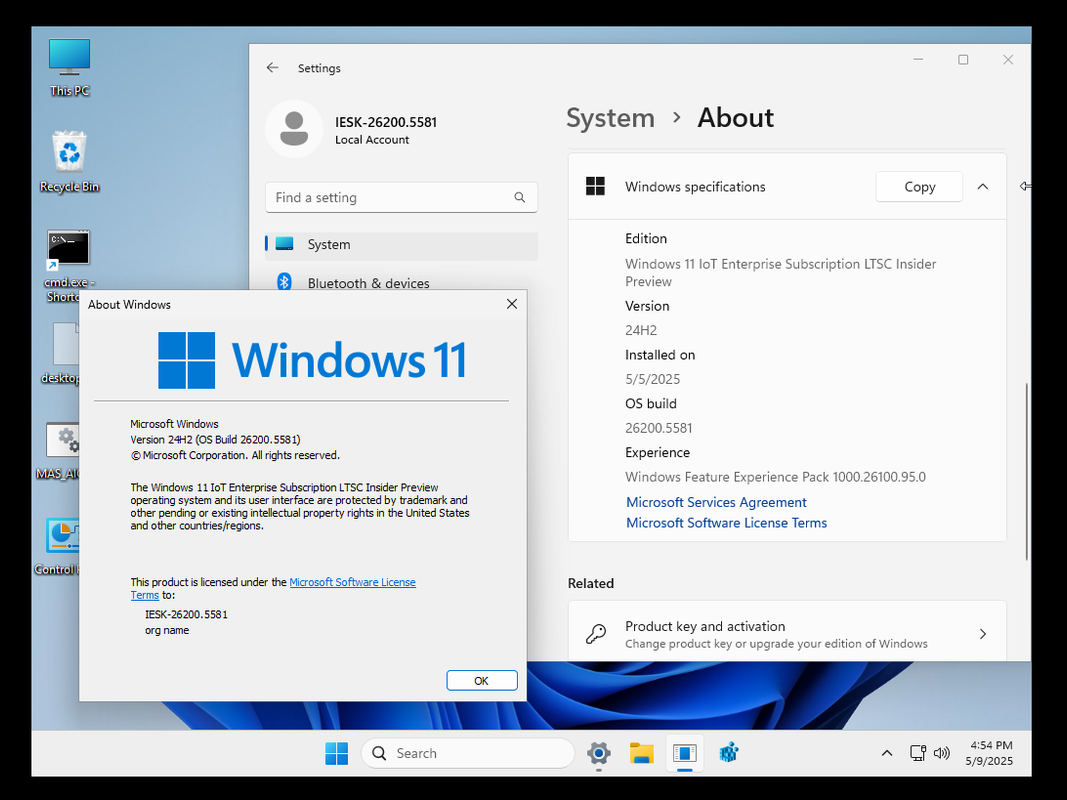Click the taskbar Search box
This screenshot has height=800, width=1067.
tap(468, 753)
